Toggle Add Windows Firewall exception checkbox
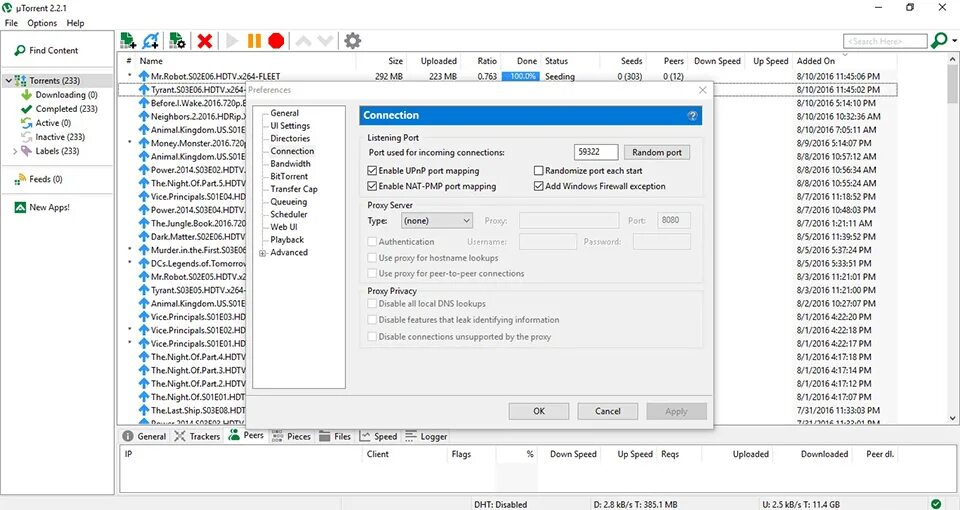The image size is (960, 510). 539,186
